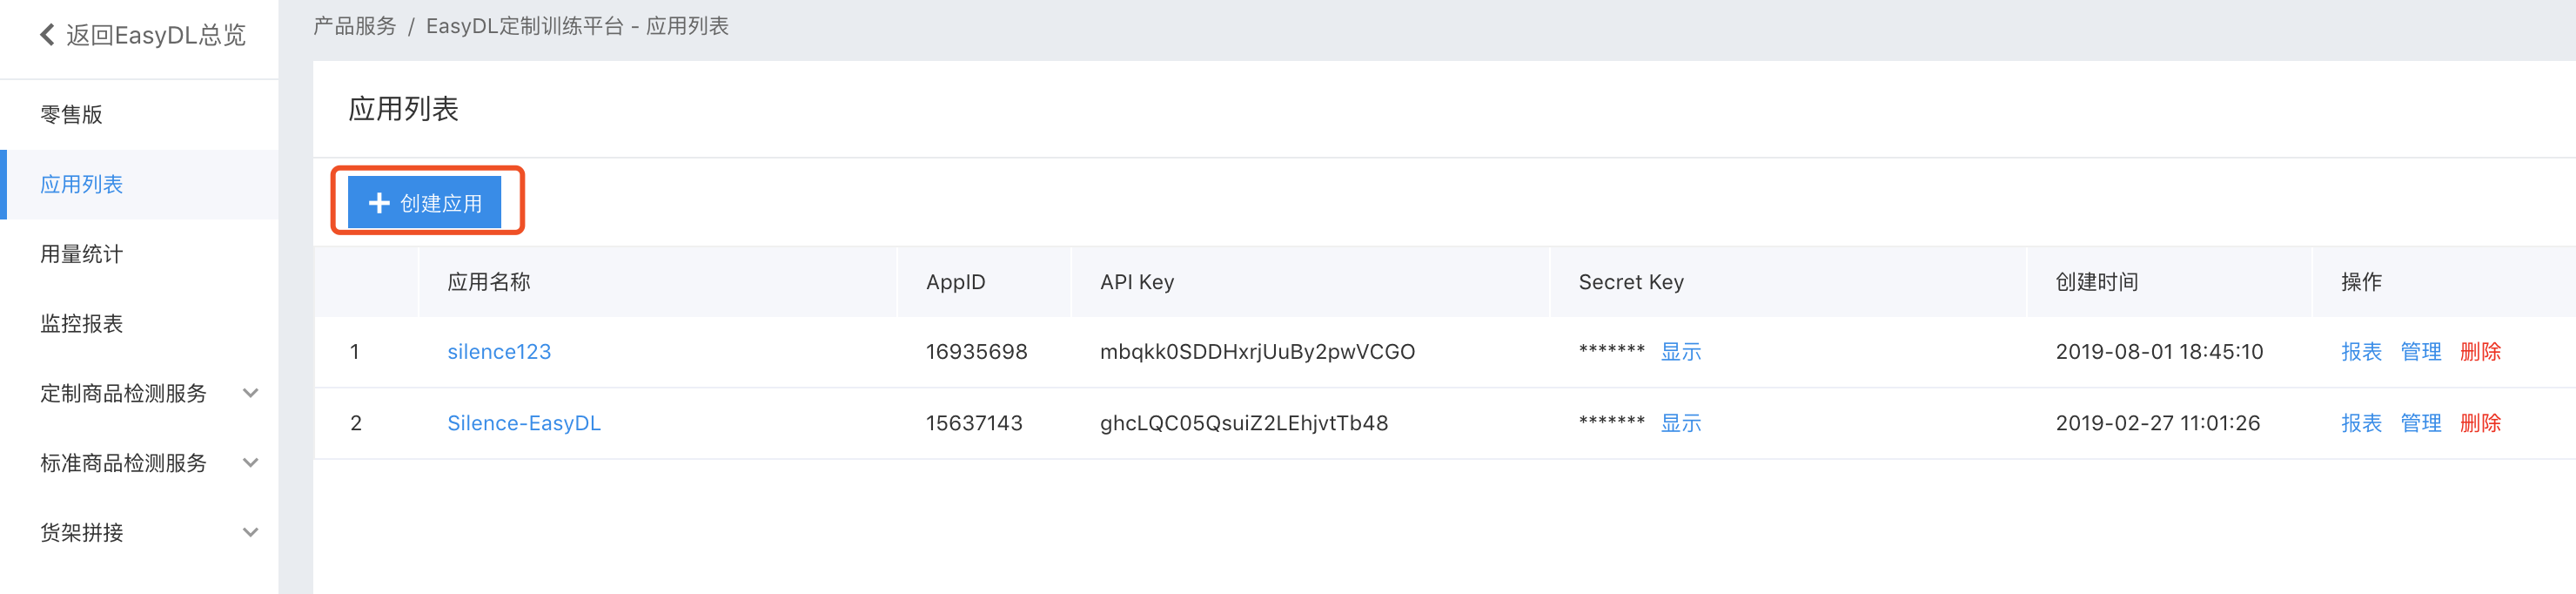2576x594 pixels.
Task: Click the masked Secret Key of Silence-EasyDL
Action: pyautogui.click(x=1612, y=421)
